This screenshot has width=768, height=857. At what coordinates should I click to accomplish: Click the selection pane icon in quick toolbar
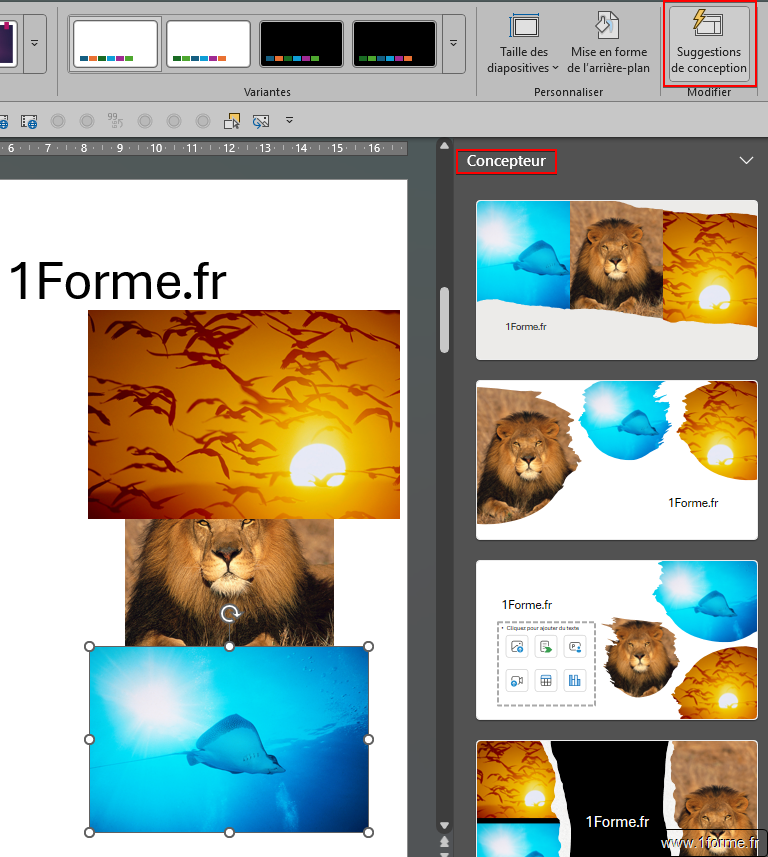(x=232, y=121)
